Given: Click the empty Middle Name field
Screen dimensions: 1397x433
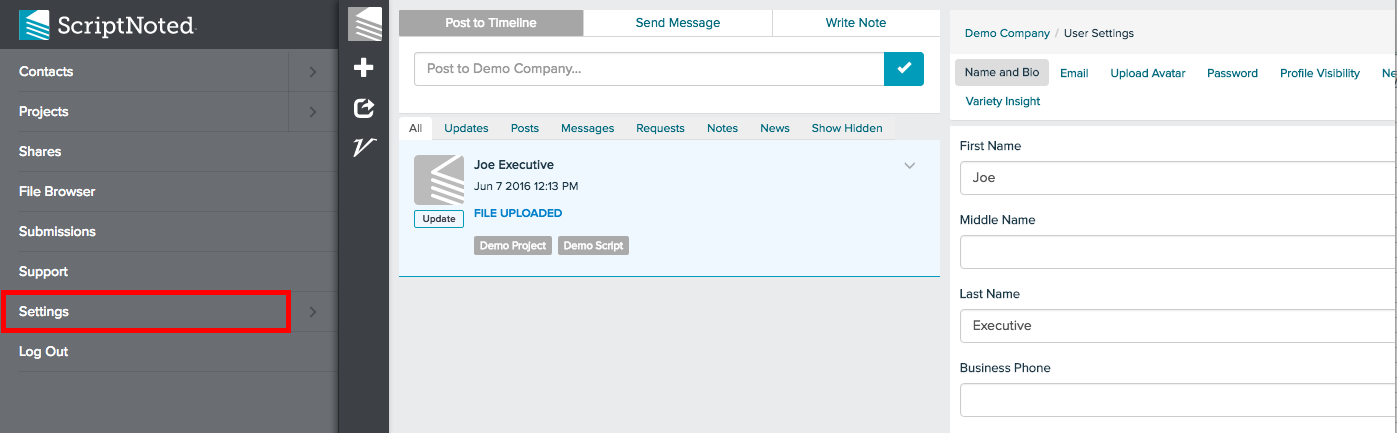Looking at the screenshot, I should 1178,252.
